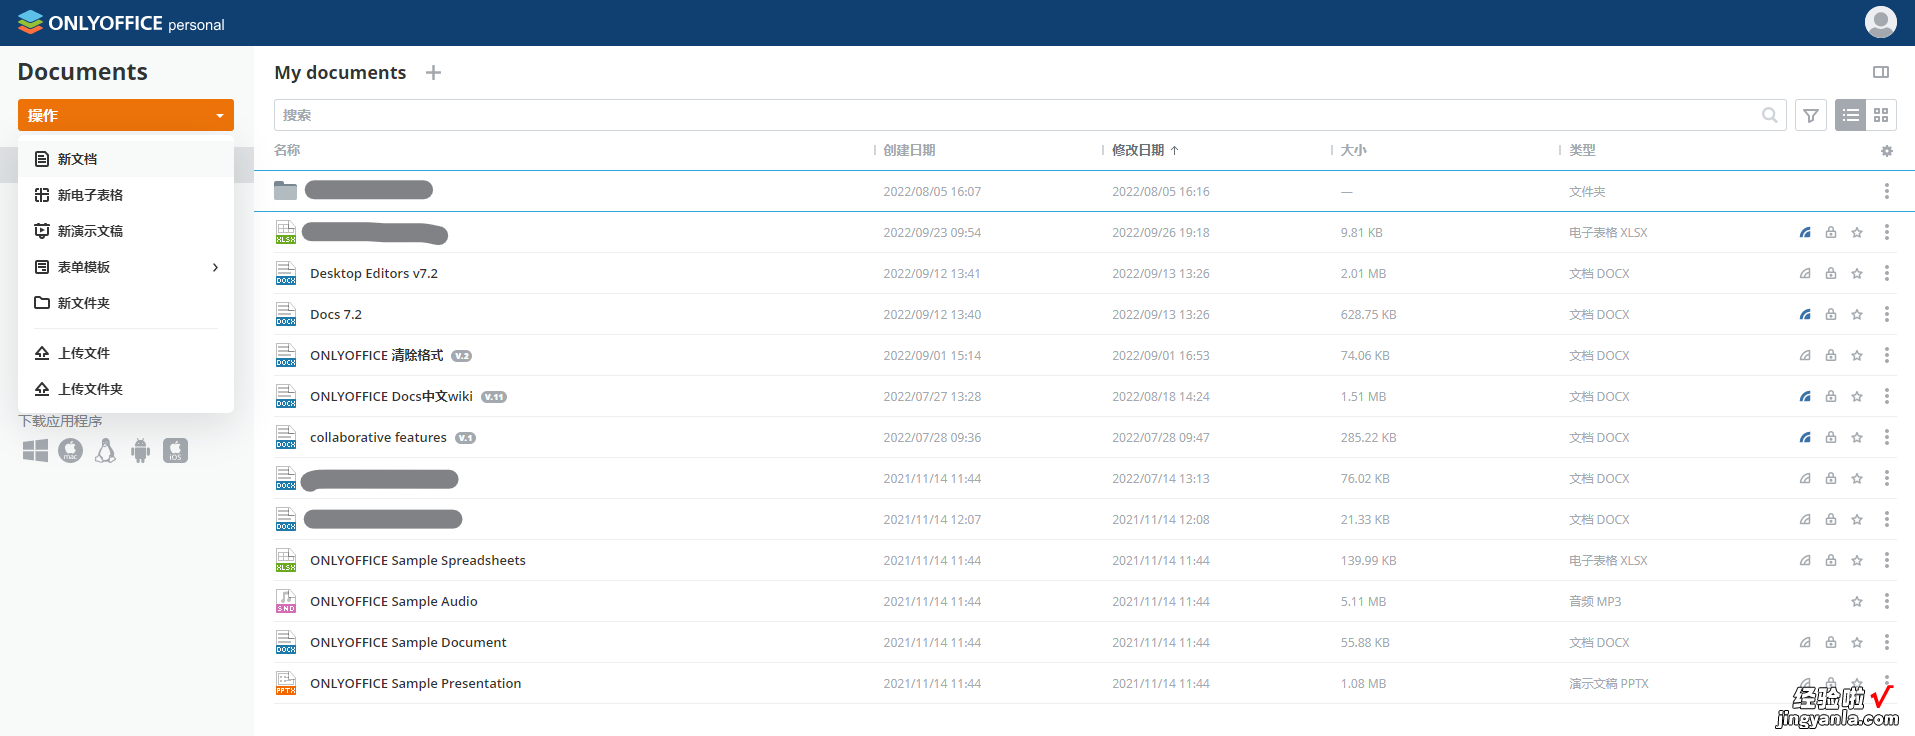Mark Desktop Editors v7.2 as favorite

click(1857, 273)
